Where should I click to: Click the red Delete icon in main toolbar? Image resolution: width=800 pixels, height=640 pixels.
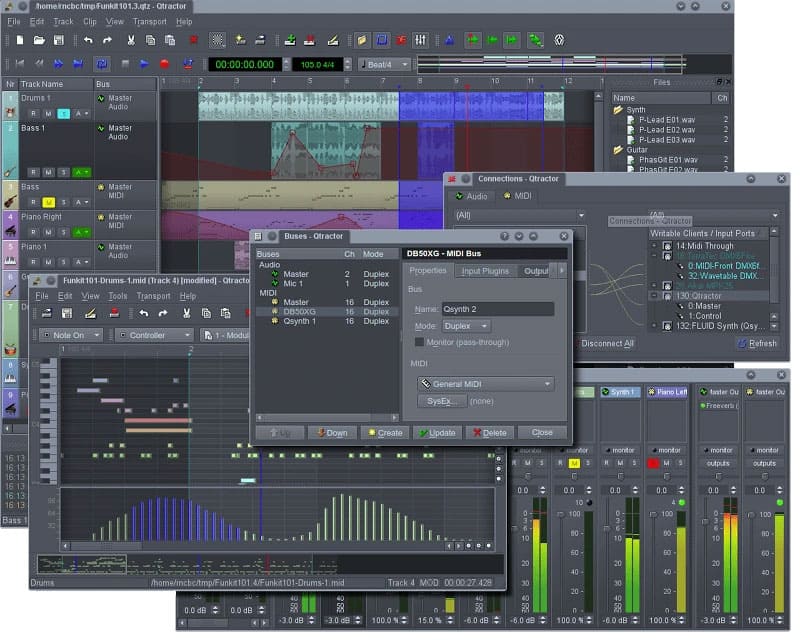(194, 40)
